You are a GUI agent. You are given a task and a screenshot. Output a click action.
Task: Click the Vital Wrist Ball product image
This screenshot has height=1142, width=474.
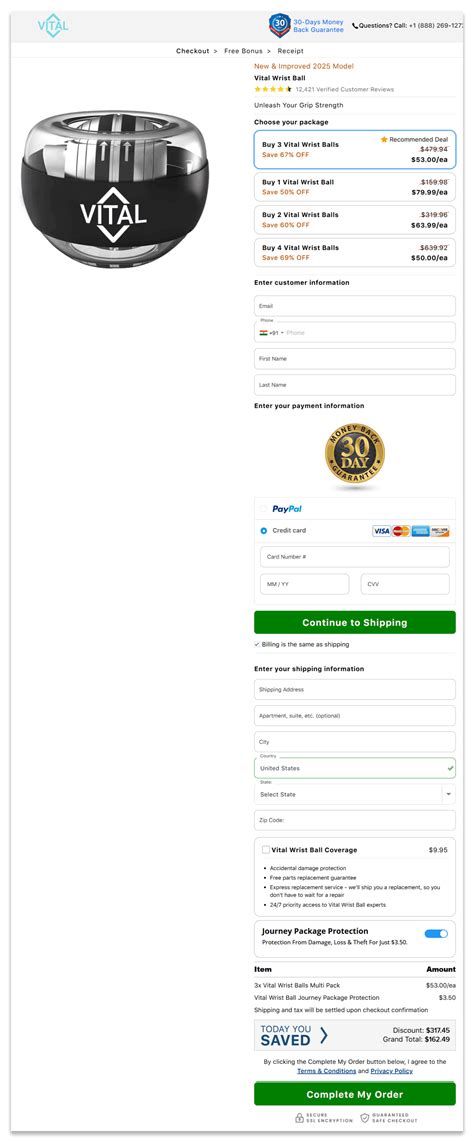[x=114, y=189]
